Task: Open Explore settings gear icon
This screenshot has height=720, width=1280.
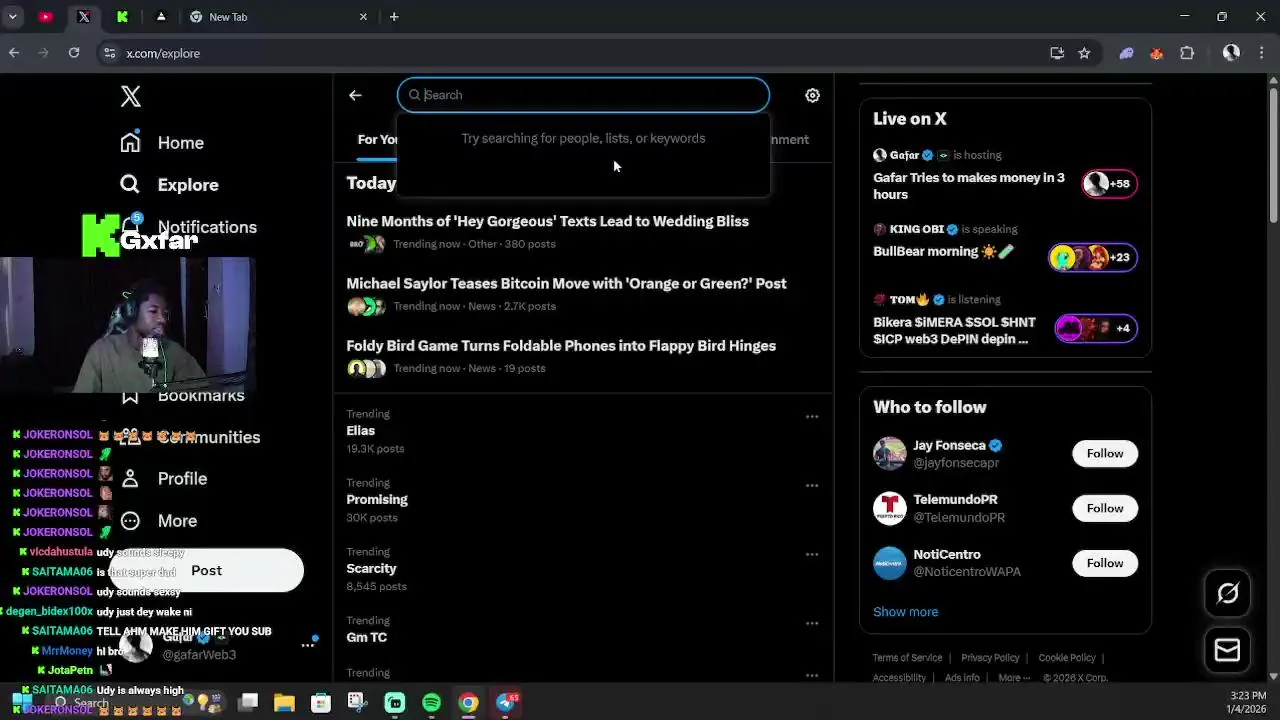Action: (x=812, y=95)
